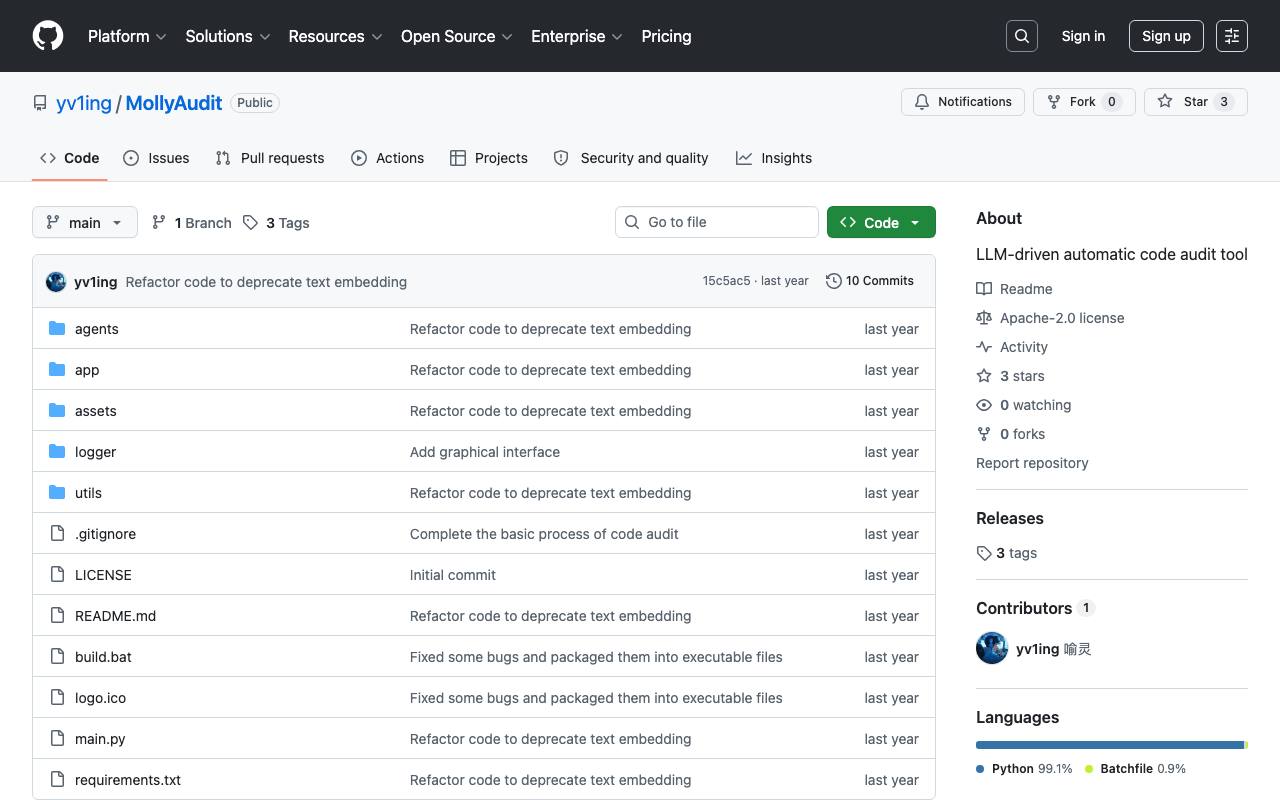View the 3 Tags link beside branches
This screenshot has width=1280, height=800.
click(x=276, y=223)
